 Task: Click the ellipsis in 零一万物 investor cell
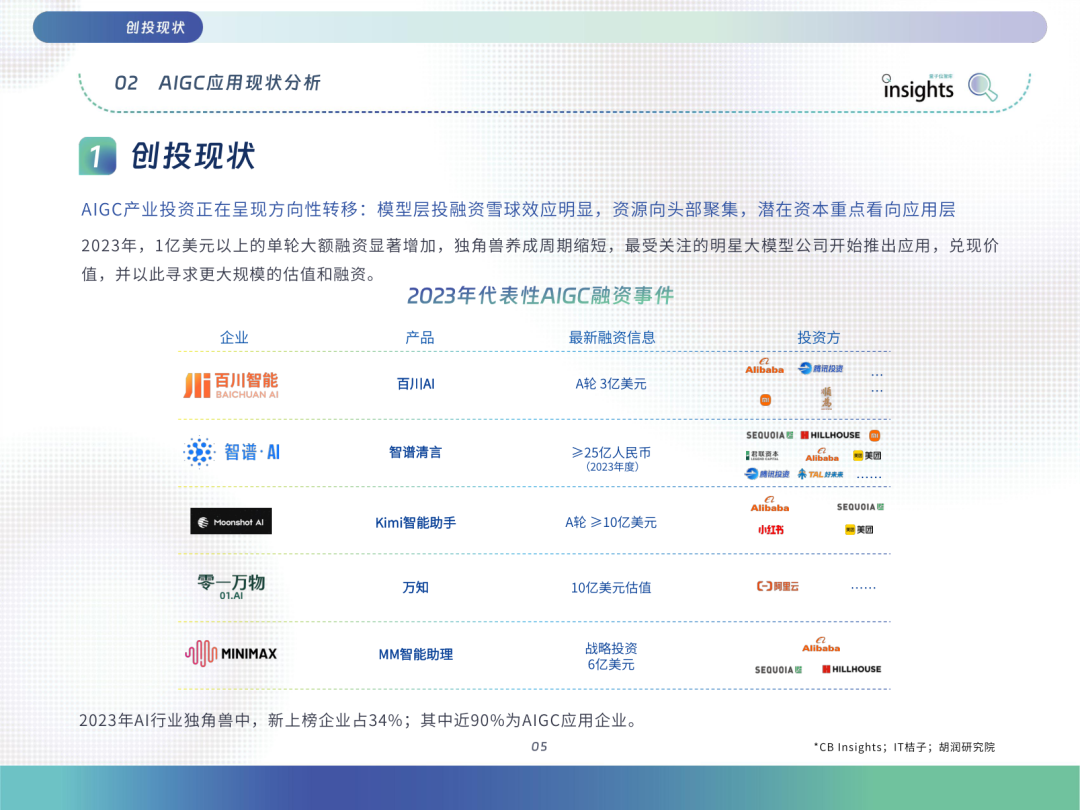coord(864,588)
